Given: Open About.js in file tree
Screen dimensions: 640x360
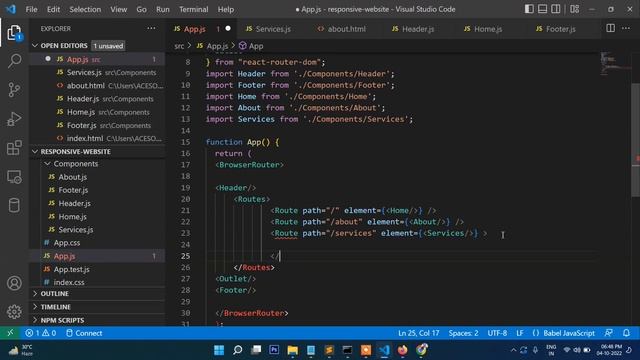Looking at the screenshot, I should click(72, 177).
